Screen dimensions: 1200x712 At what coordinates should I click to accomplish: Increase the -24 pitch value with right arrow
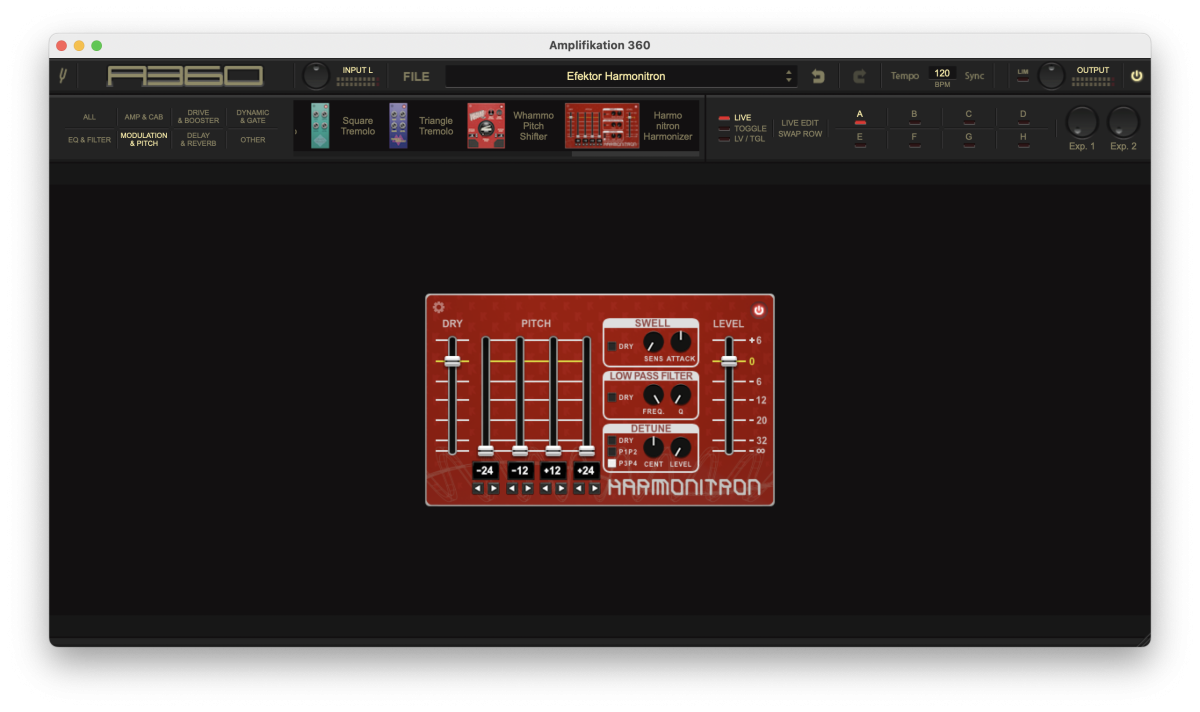pyautogui.click(x=493, y=489)
